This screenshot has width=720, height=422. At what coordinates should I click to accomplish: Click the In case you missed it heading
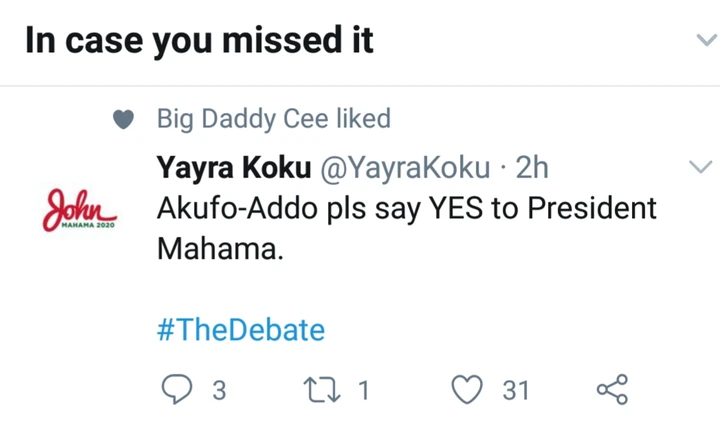point(199,40)
